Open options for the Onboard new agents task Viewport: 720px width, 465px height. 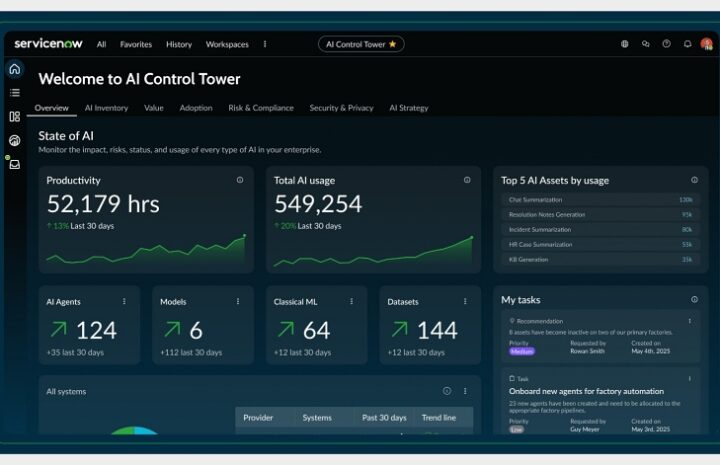tap(690, 378)
